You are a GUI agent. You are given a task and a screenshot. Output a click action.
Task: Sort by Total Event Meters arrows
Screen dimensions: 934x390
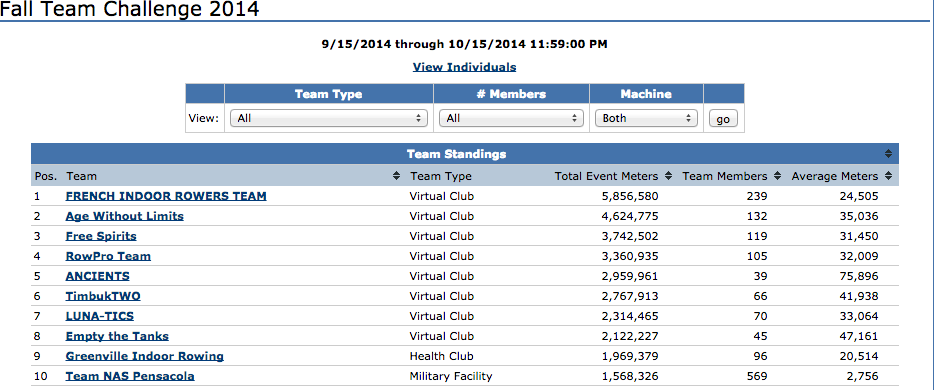668,176
